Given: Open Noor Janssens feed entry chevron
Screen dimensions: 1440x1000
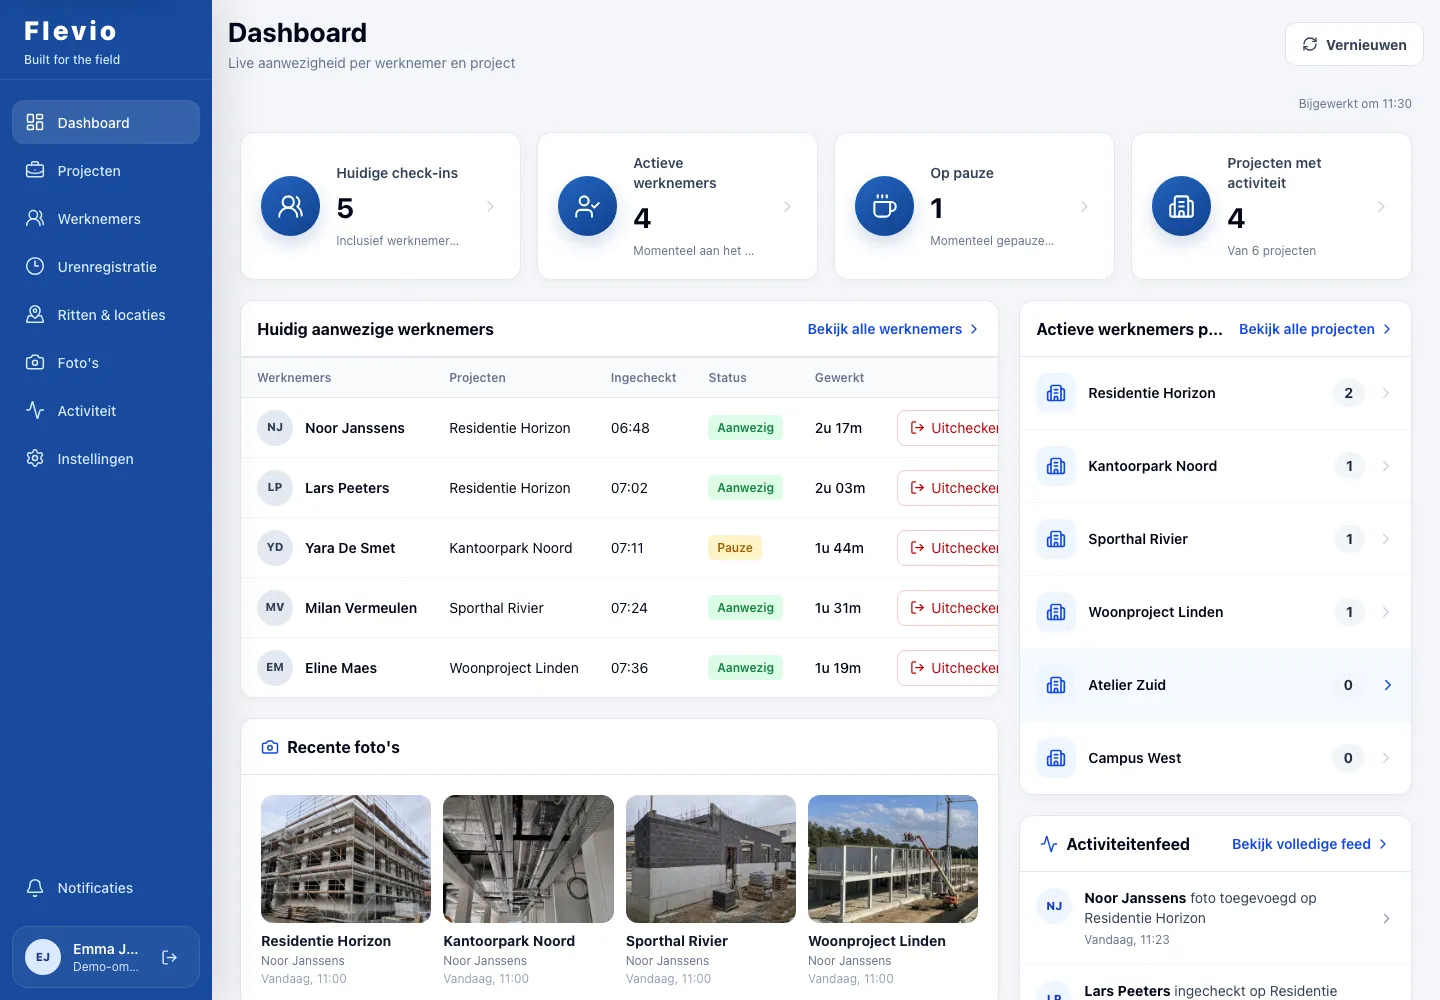Looking at the screenshot, I should [x=1386, y=918].
